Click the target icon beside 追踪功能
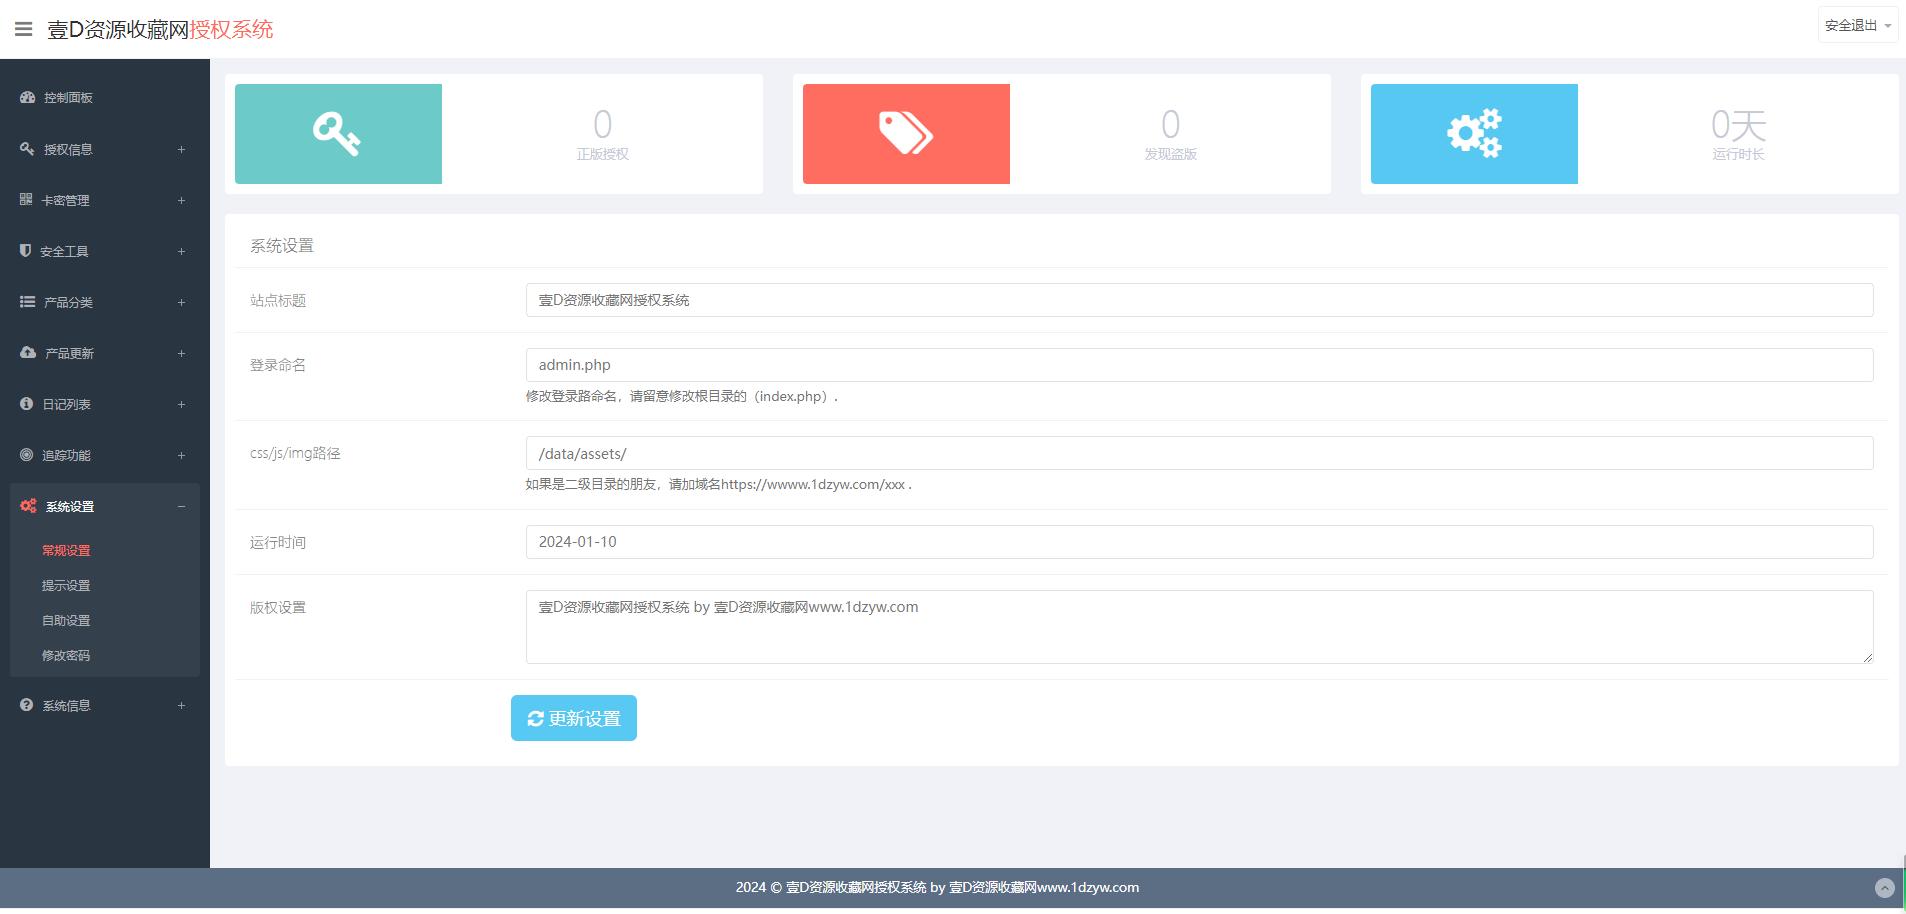 coord(26,454)
